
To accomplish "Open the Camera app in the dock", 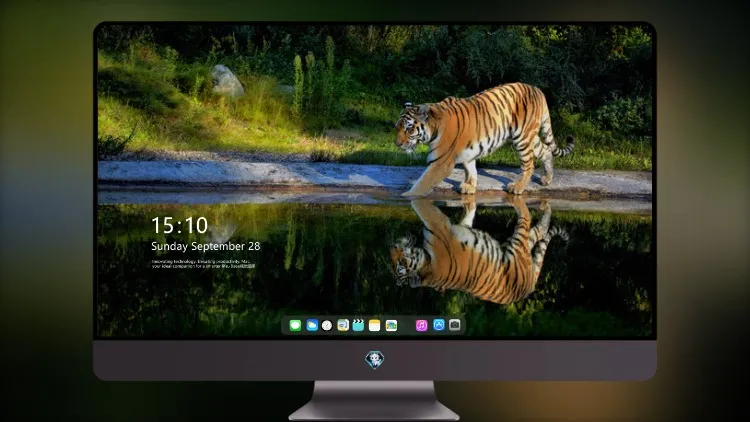I will 455,325.
